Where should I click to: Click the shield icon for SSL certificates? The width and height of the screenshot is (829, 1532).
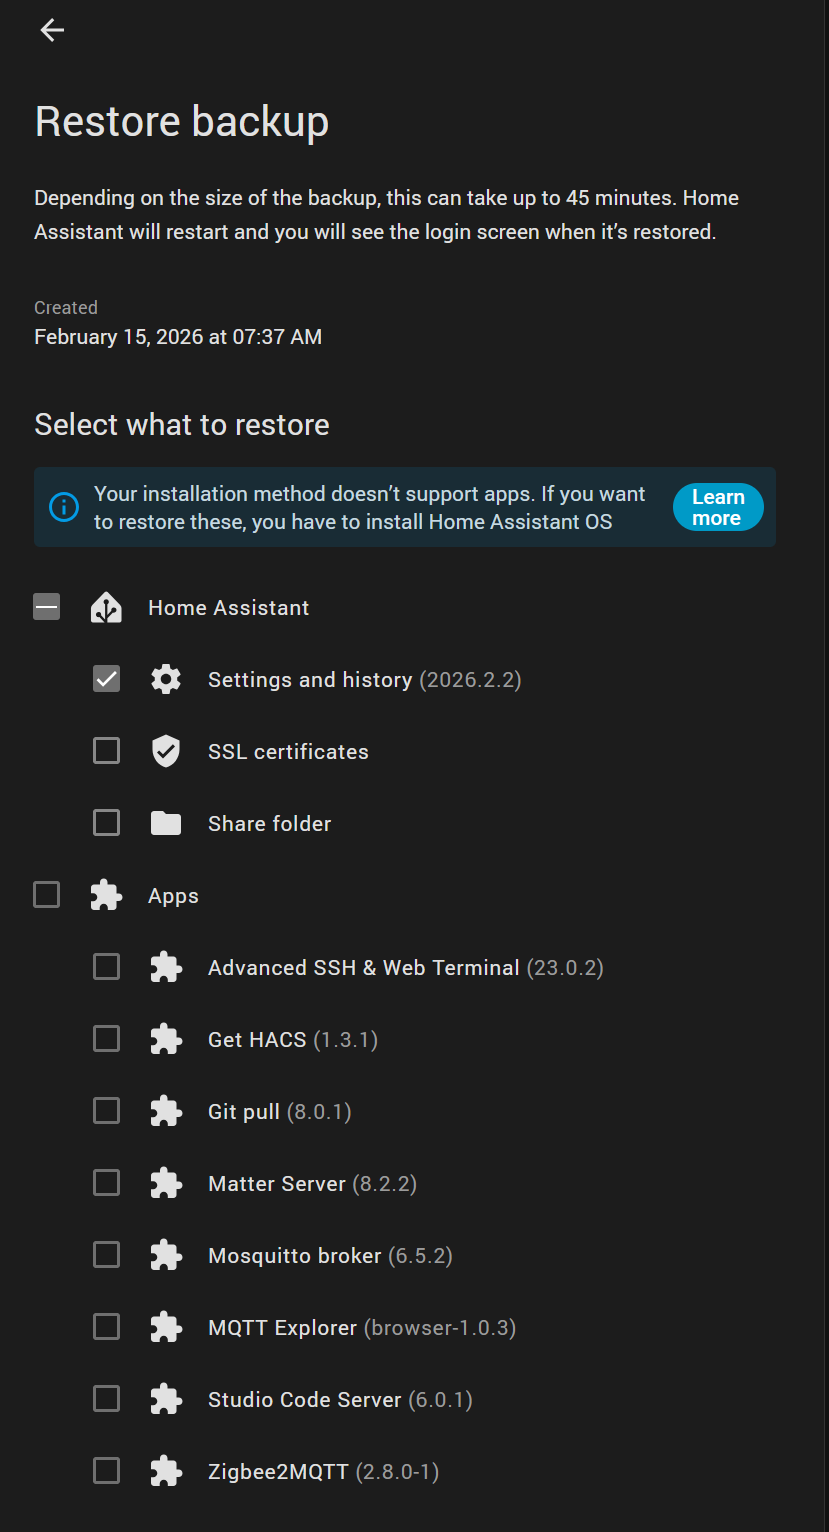(x=166, y=752)
